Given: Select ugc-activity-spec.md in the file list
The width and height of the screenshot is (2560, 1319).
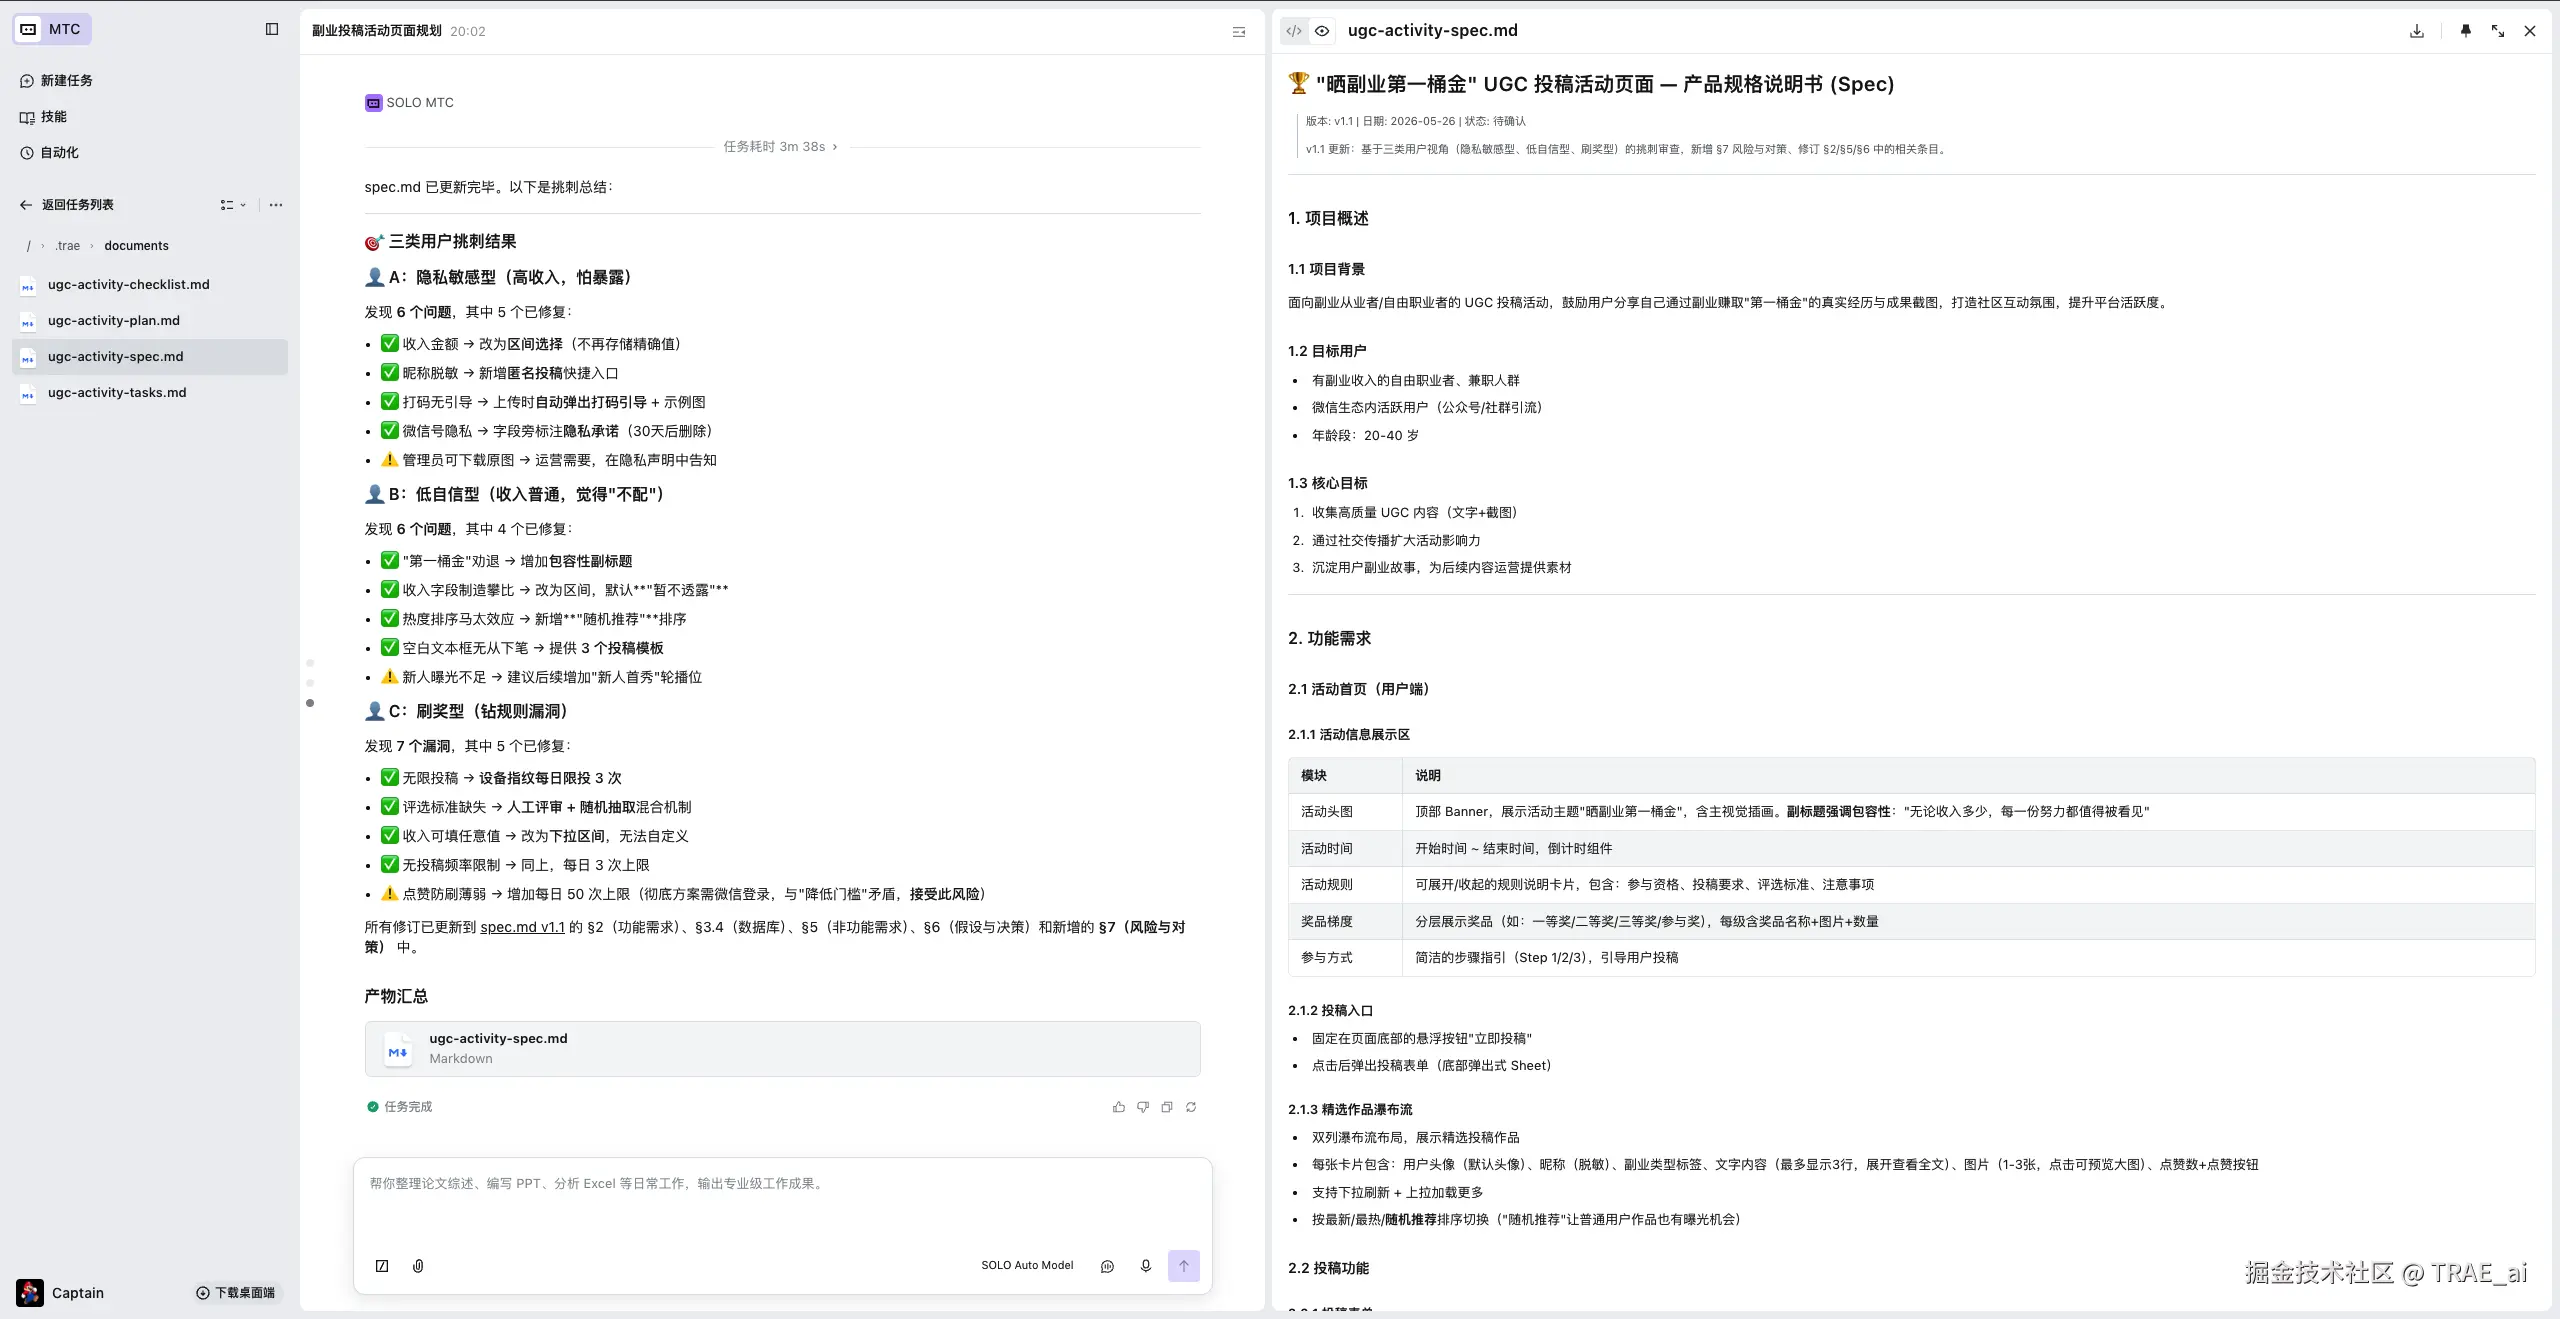Looking at the screenshot, I should pyautogui.click(x=150, y=357).
